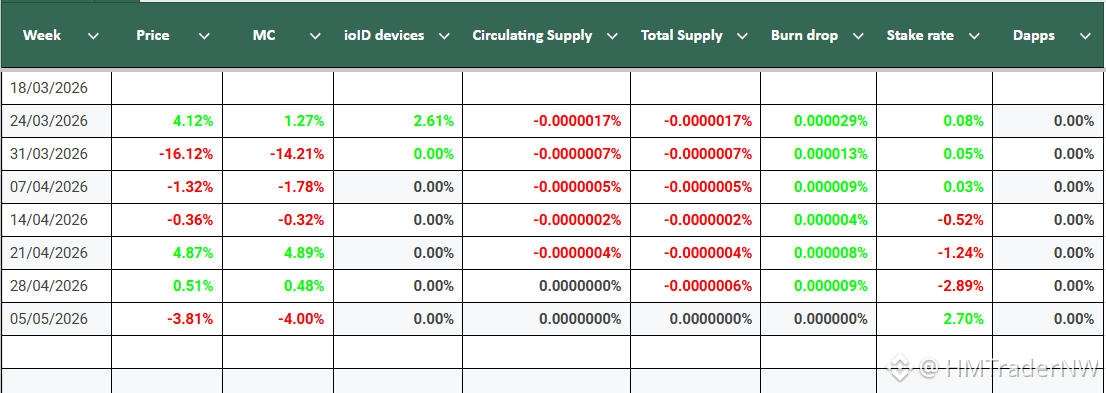The width and height of the screenshot is (1106, 393).
Task: Click the 4.87% price cell
Action: pos(167,253)
